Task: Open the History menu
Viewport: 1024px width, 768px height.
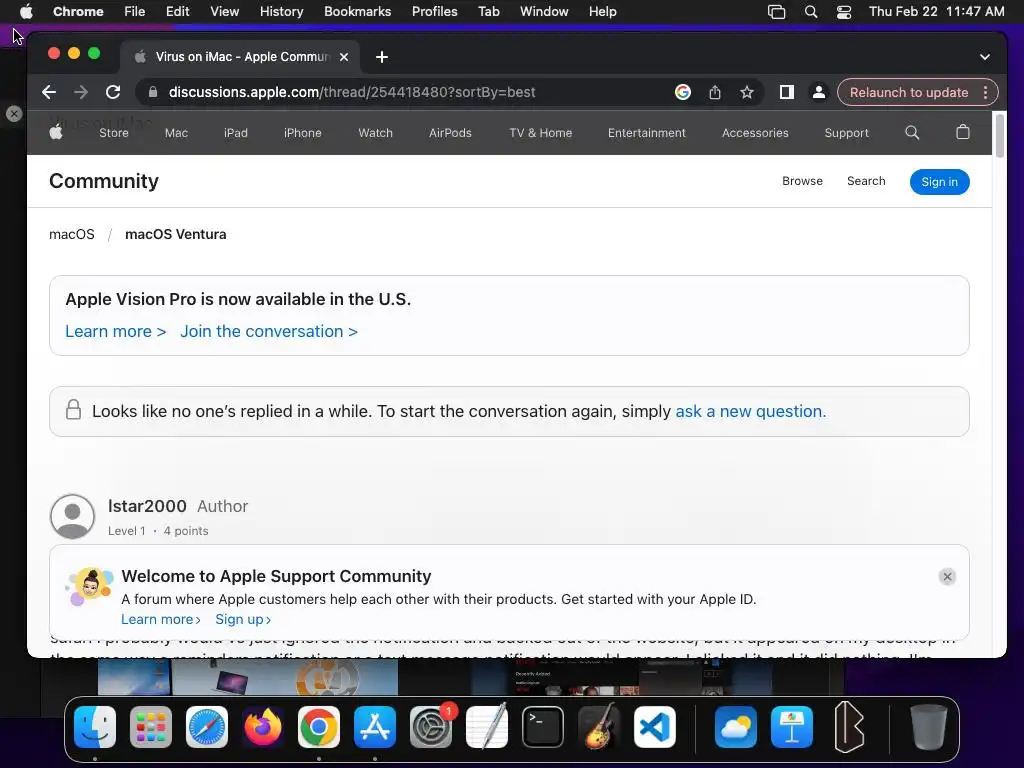Action: coord(281,11)
